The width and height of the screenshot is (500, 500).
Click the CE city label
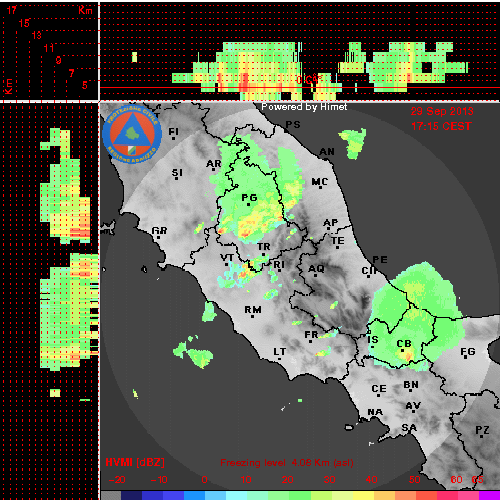tap(379, 389)
